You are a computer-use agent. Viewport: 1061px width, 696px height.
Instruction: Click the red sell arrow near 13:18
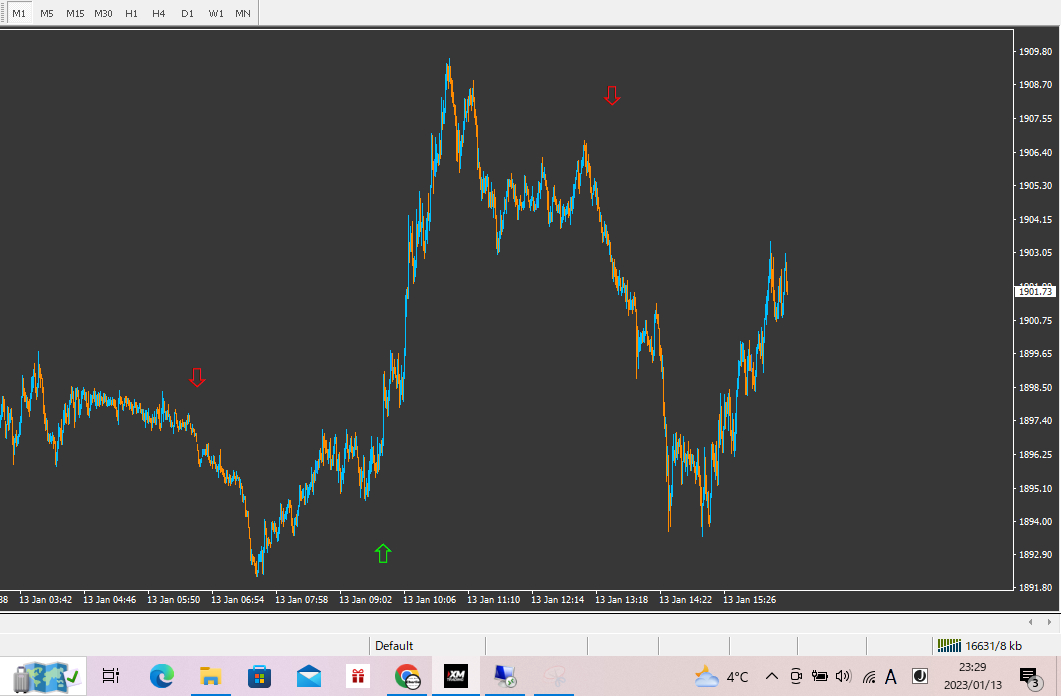(612, 95)
